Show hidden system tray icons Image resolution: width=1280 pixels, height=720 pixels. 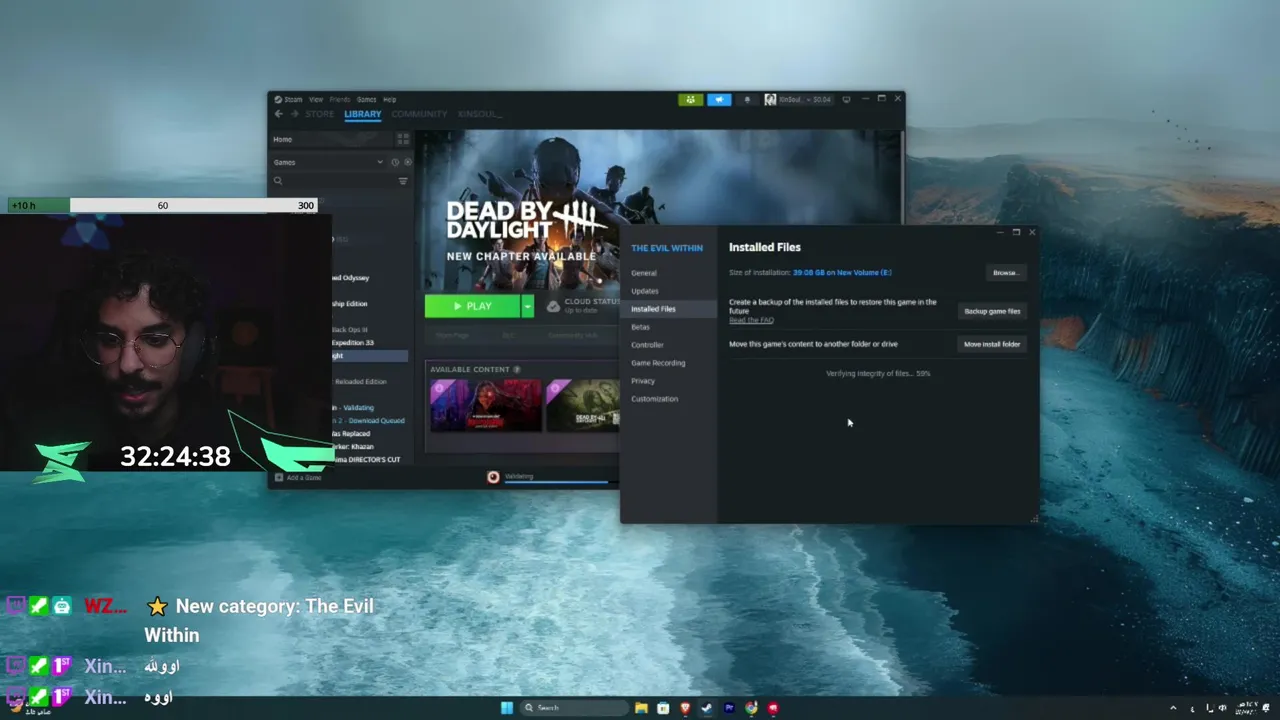(x=1174, y=708)
